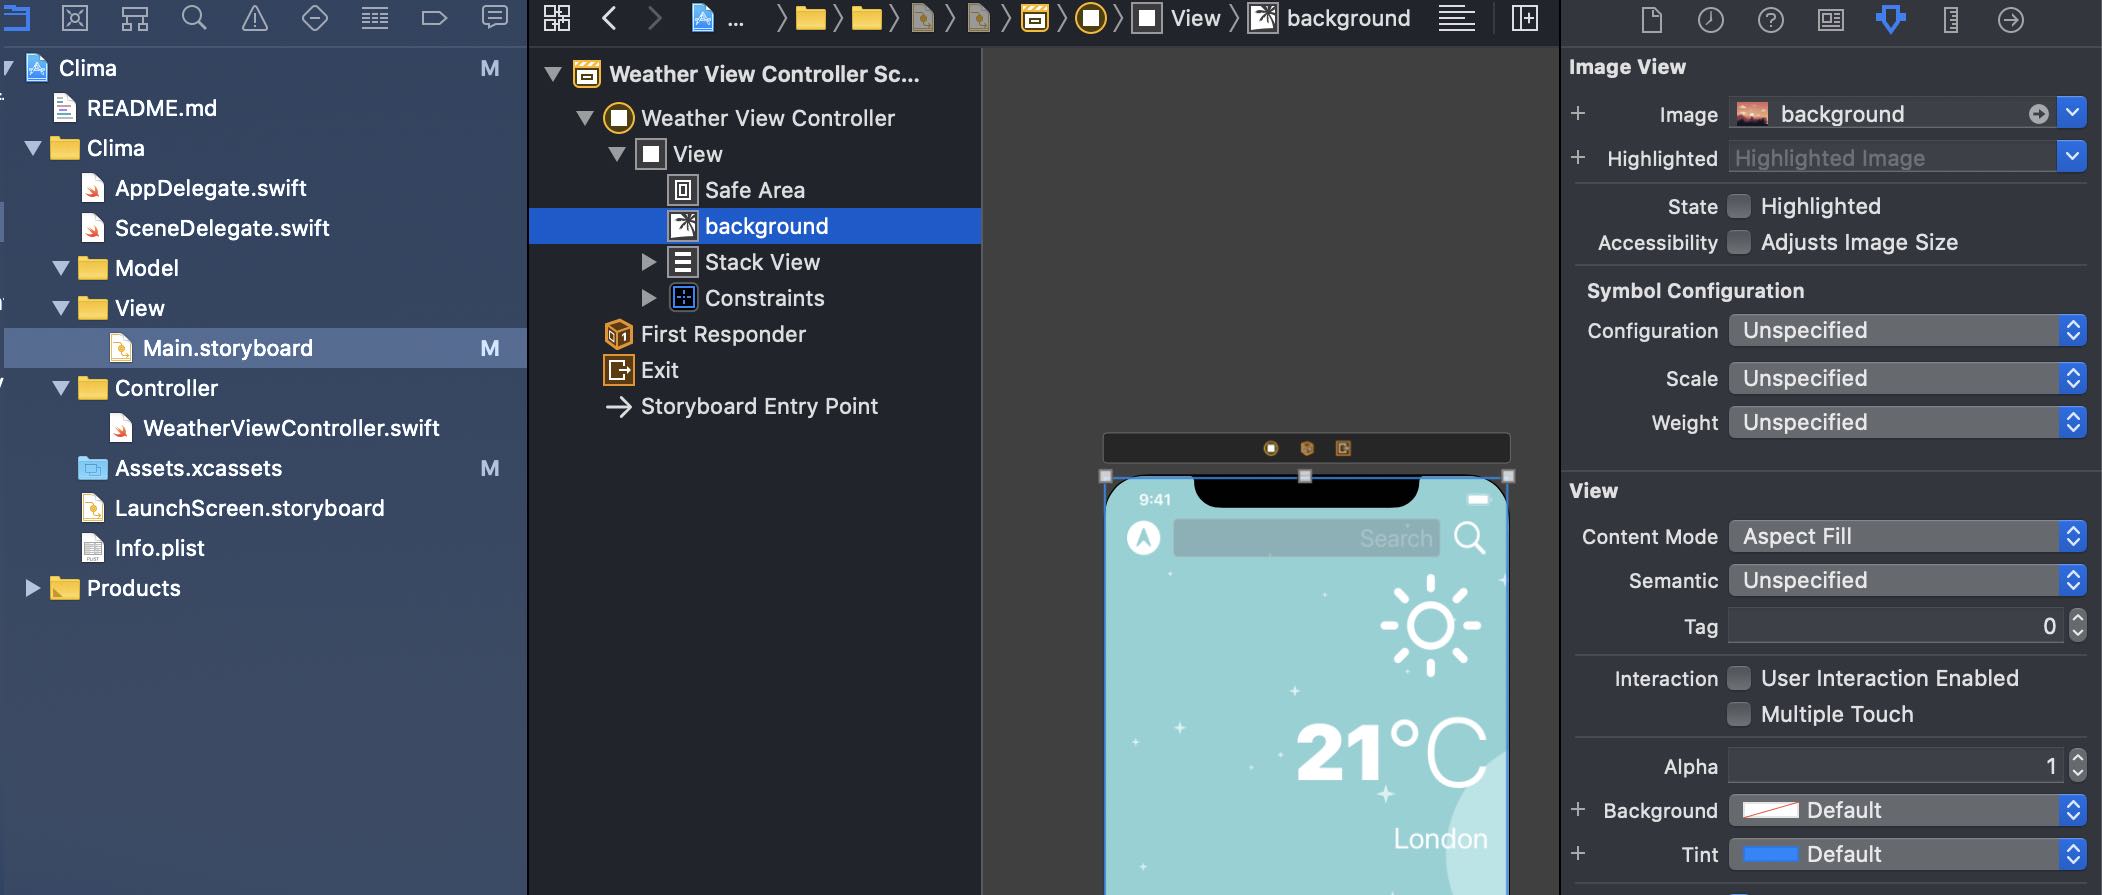Open AppDelegate.swift file
The width and height of the screenshot is (2102, 895).
(x=210, y=188)
